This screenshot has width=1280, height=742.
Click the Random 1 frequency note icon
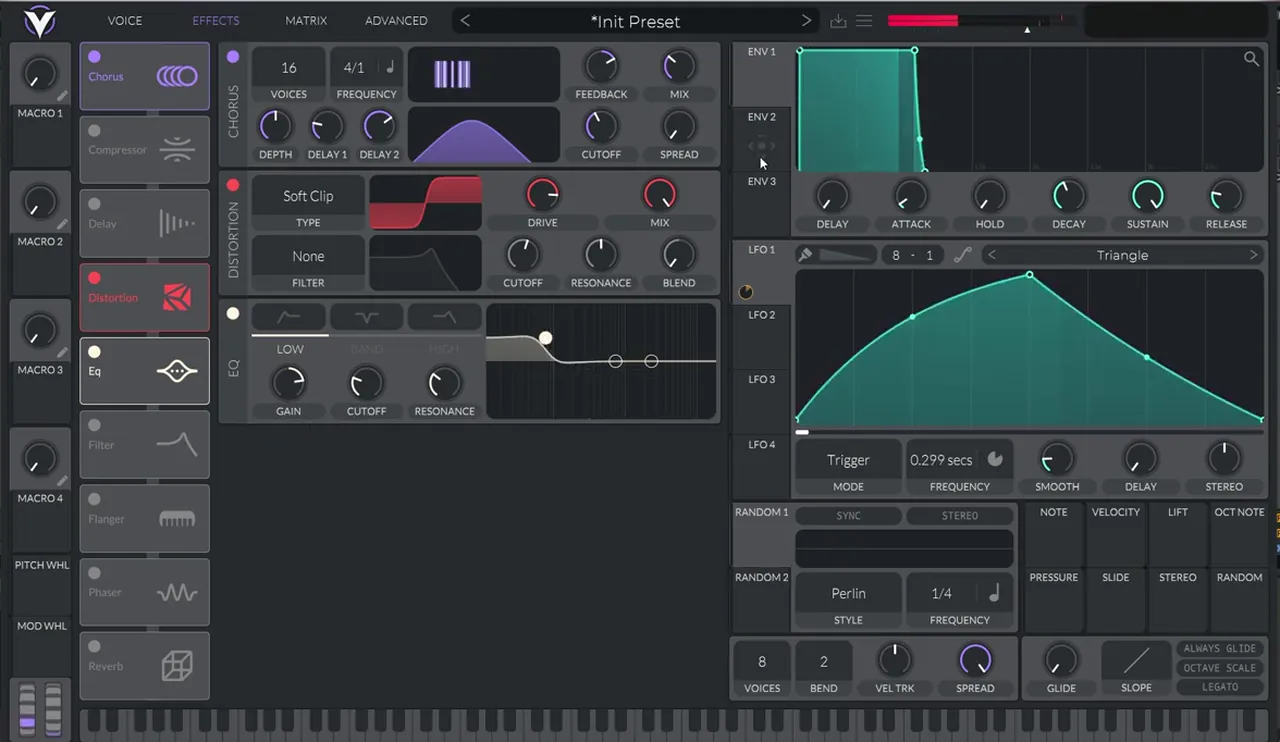click(993, 593)
